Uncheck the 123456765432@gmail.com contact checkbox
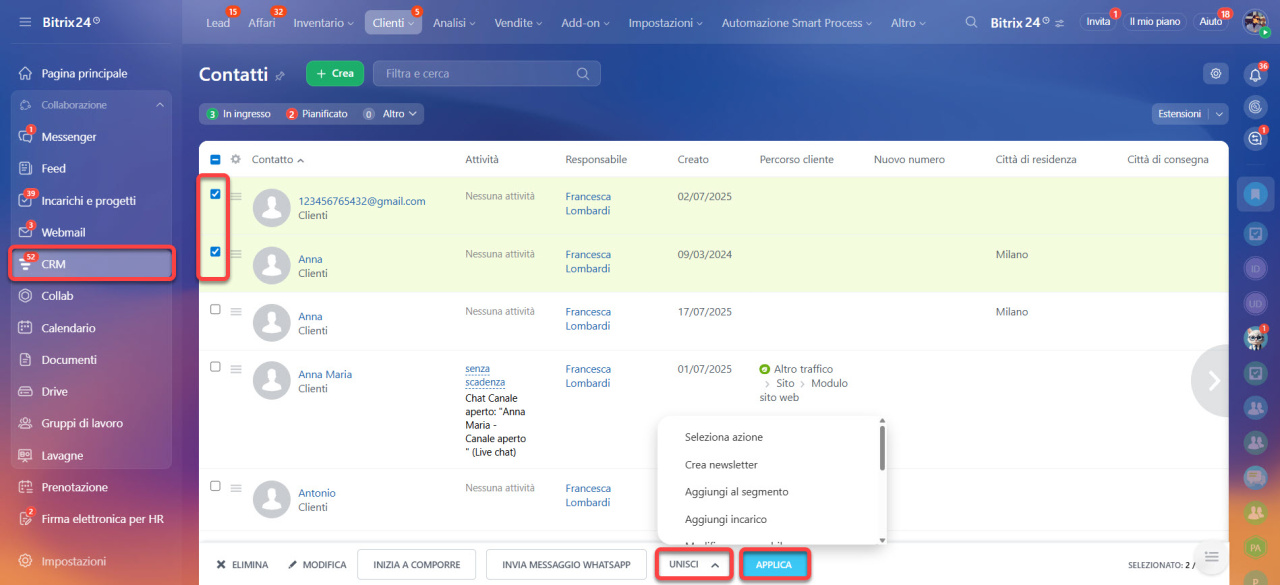 pos(215,194)
